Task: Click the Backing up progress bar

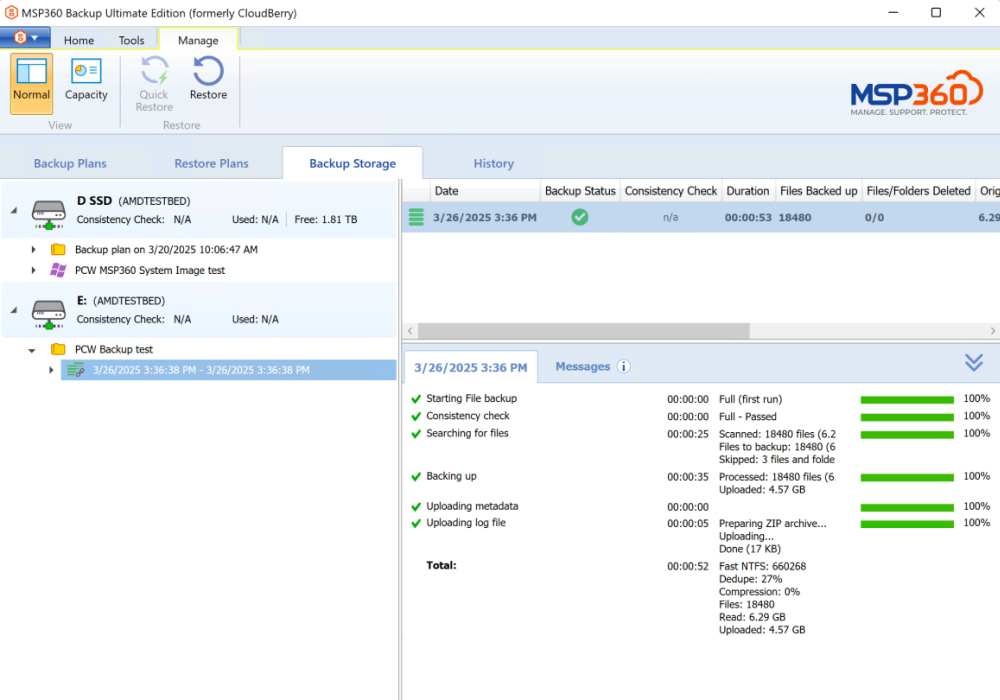Action: (x=906, y=477)
